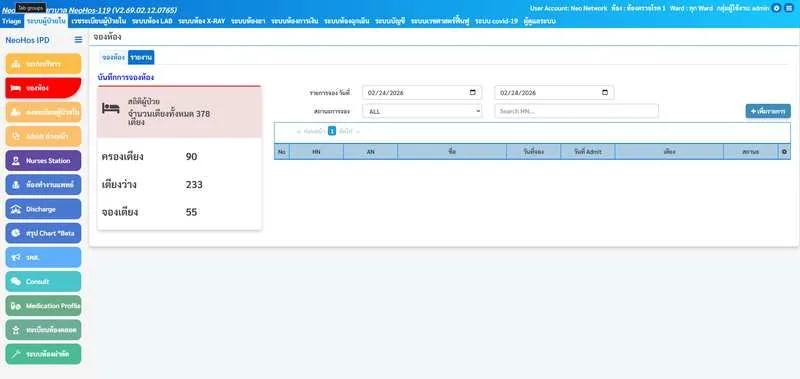Click NeoHos-119 title link in header
Screen dimensions: 800x379
coord(123,10)
